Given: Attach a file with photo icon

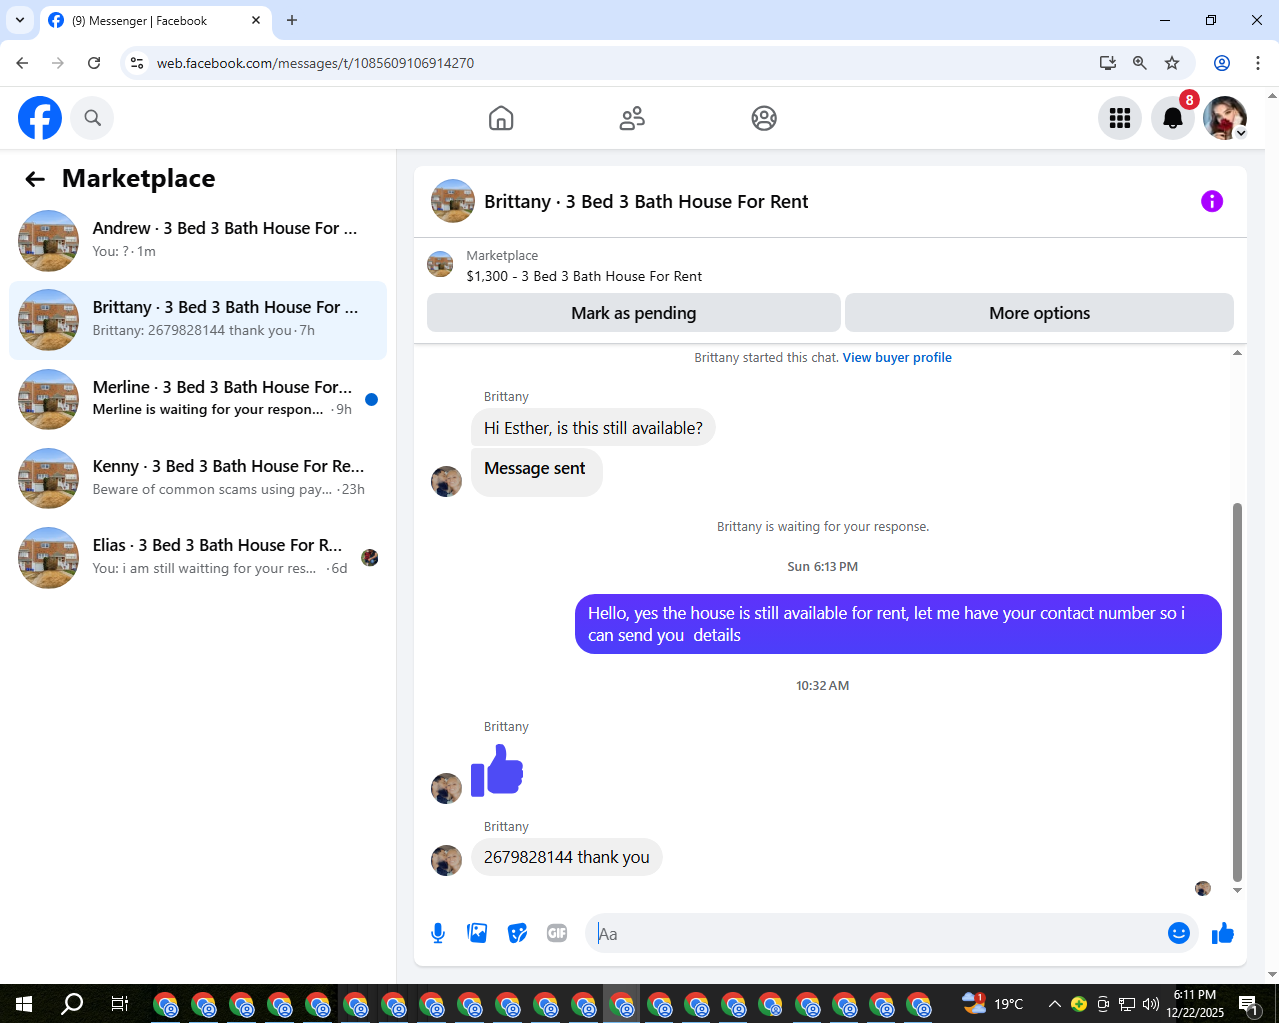Looking at the screenshot, I should [478, 933].
